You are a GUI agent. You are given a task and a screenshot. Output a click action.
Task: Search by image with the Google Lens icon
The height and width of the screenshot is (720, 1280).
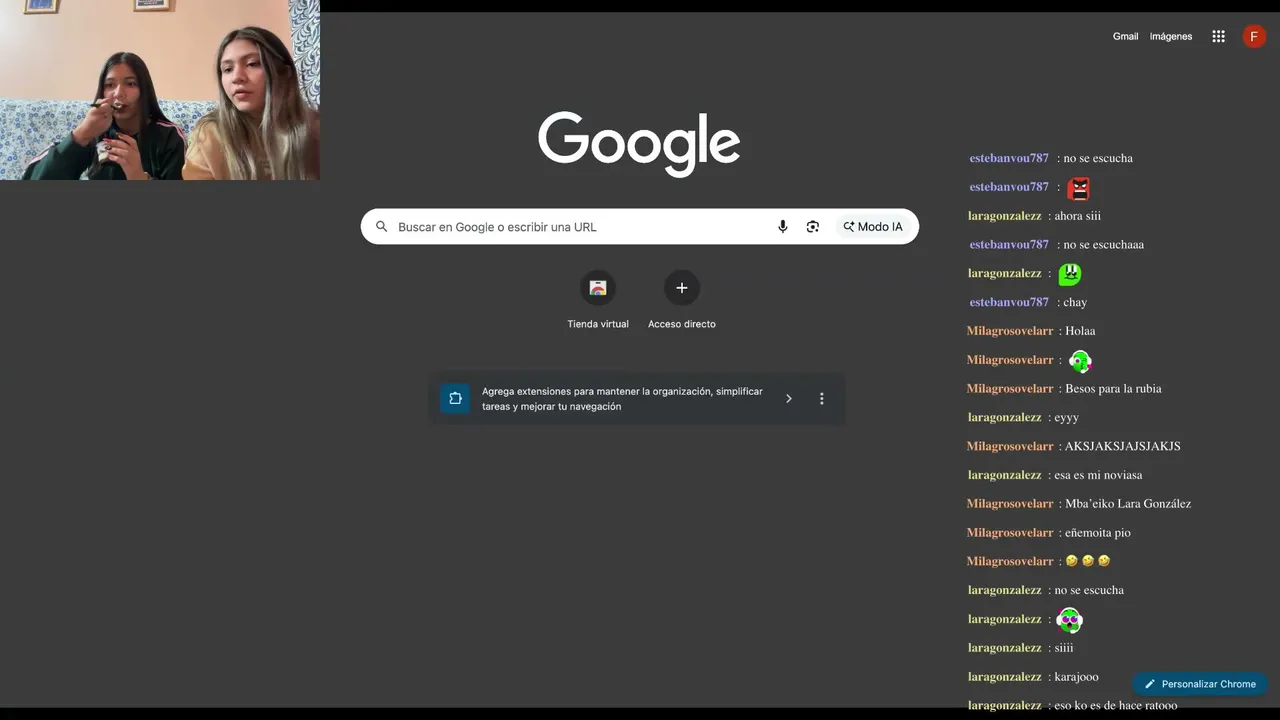tap(813, 227)
